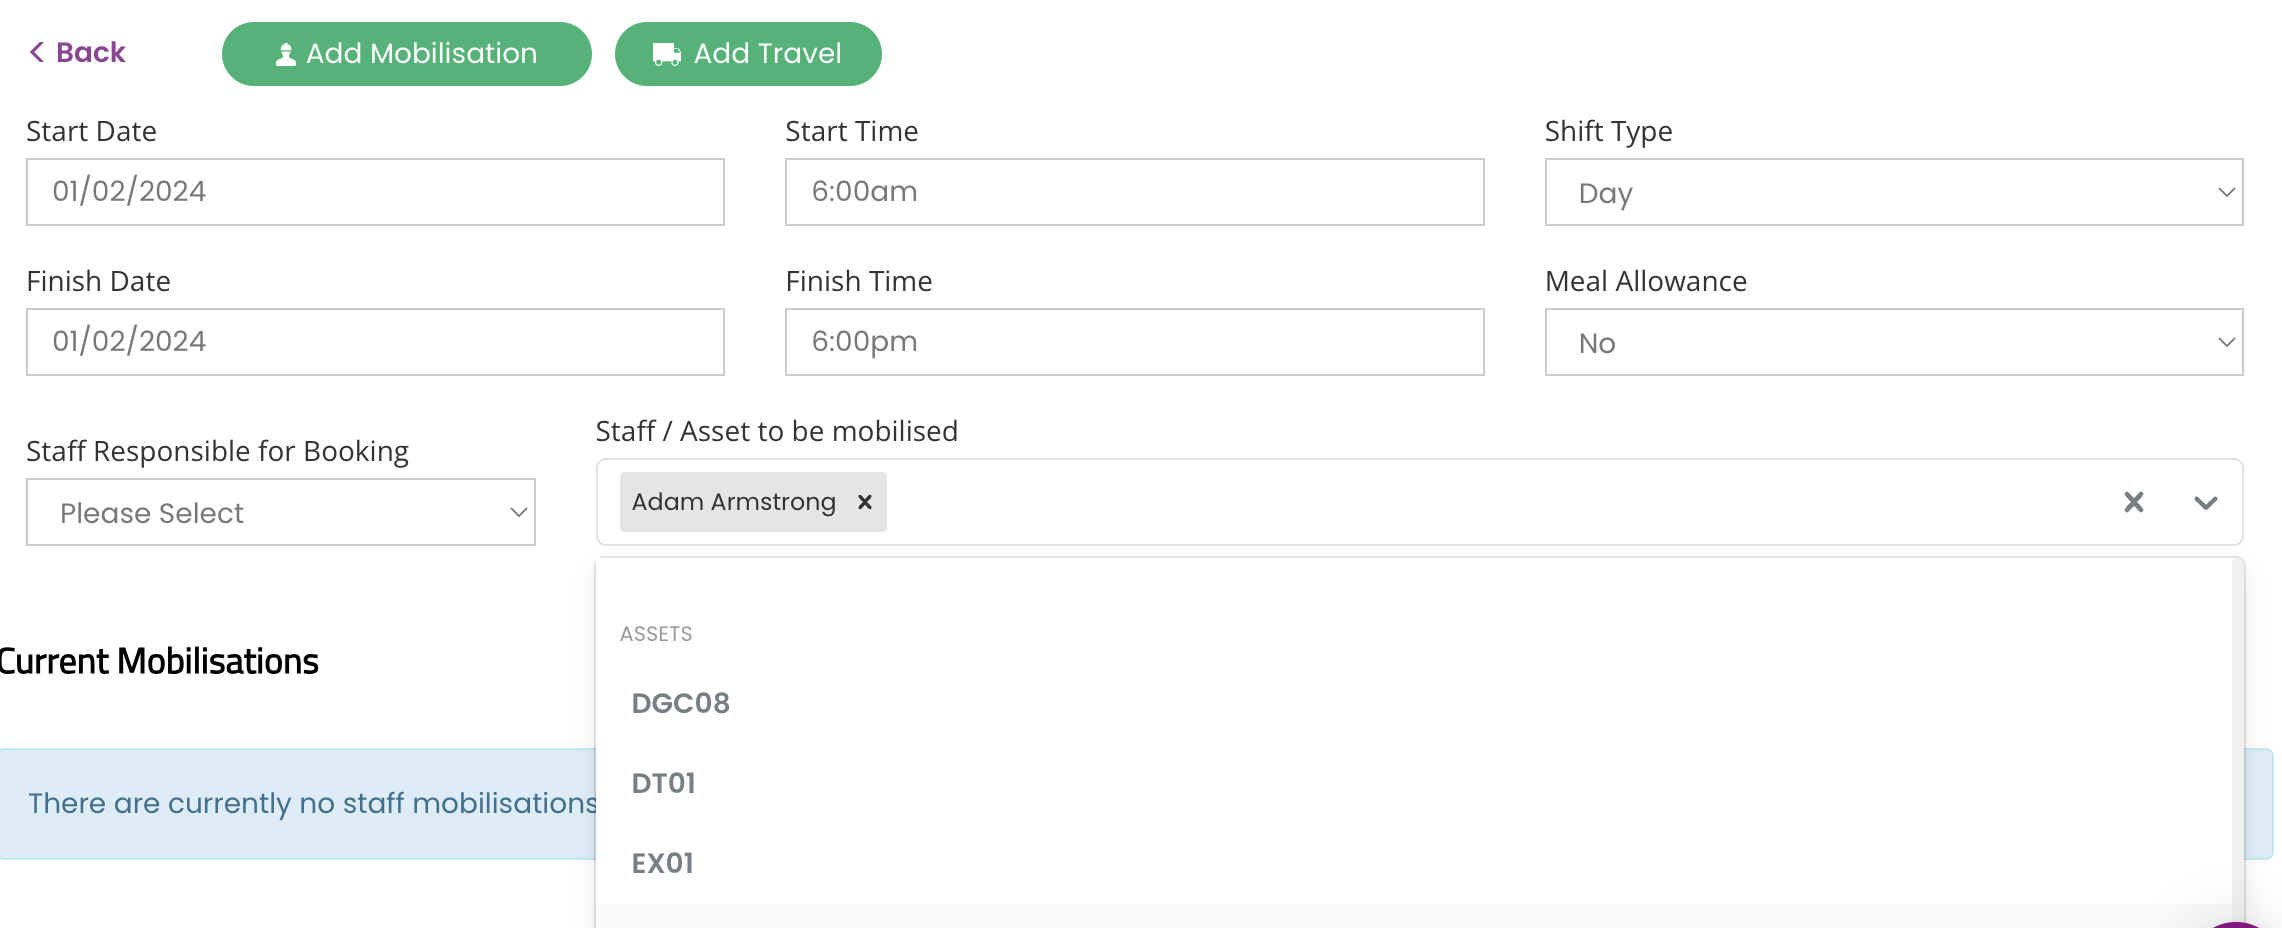Click the Finish Time field

(x=1135, y=342)
